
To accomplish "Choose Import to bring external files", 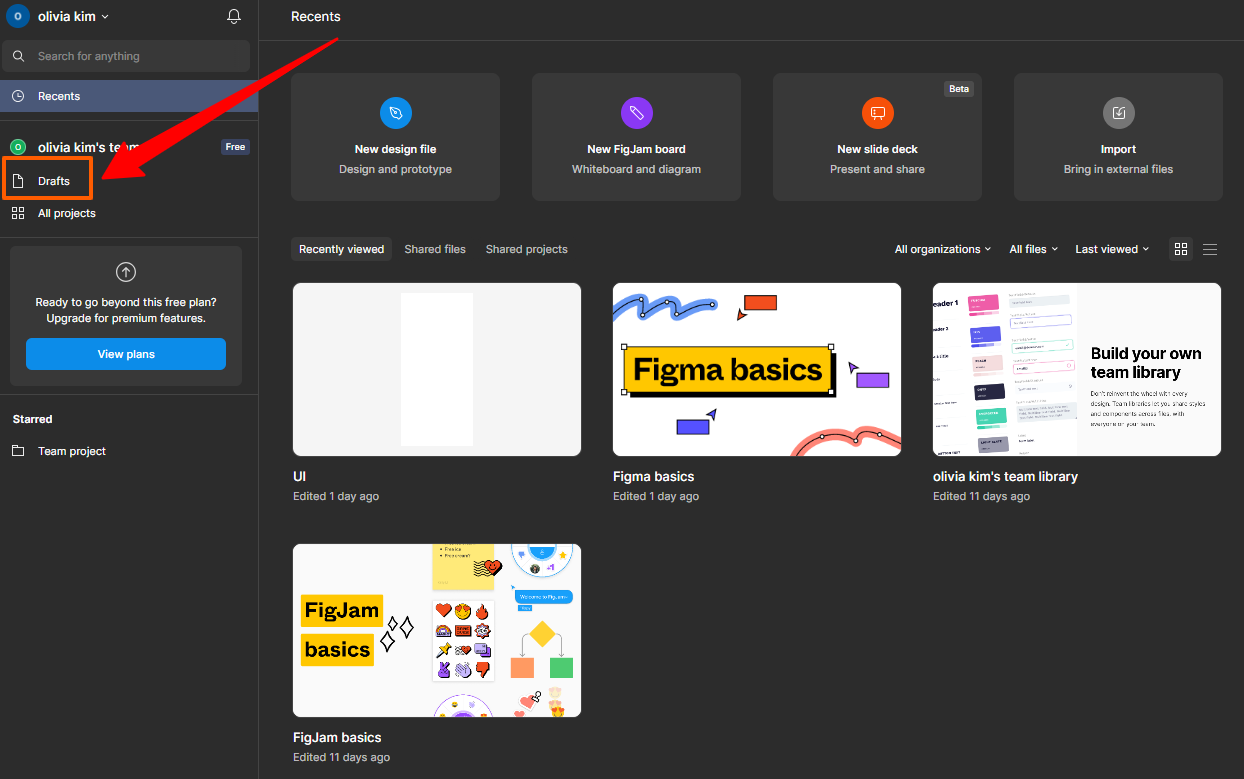I will pos(1118,137).
